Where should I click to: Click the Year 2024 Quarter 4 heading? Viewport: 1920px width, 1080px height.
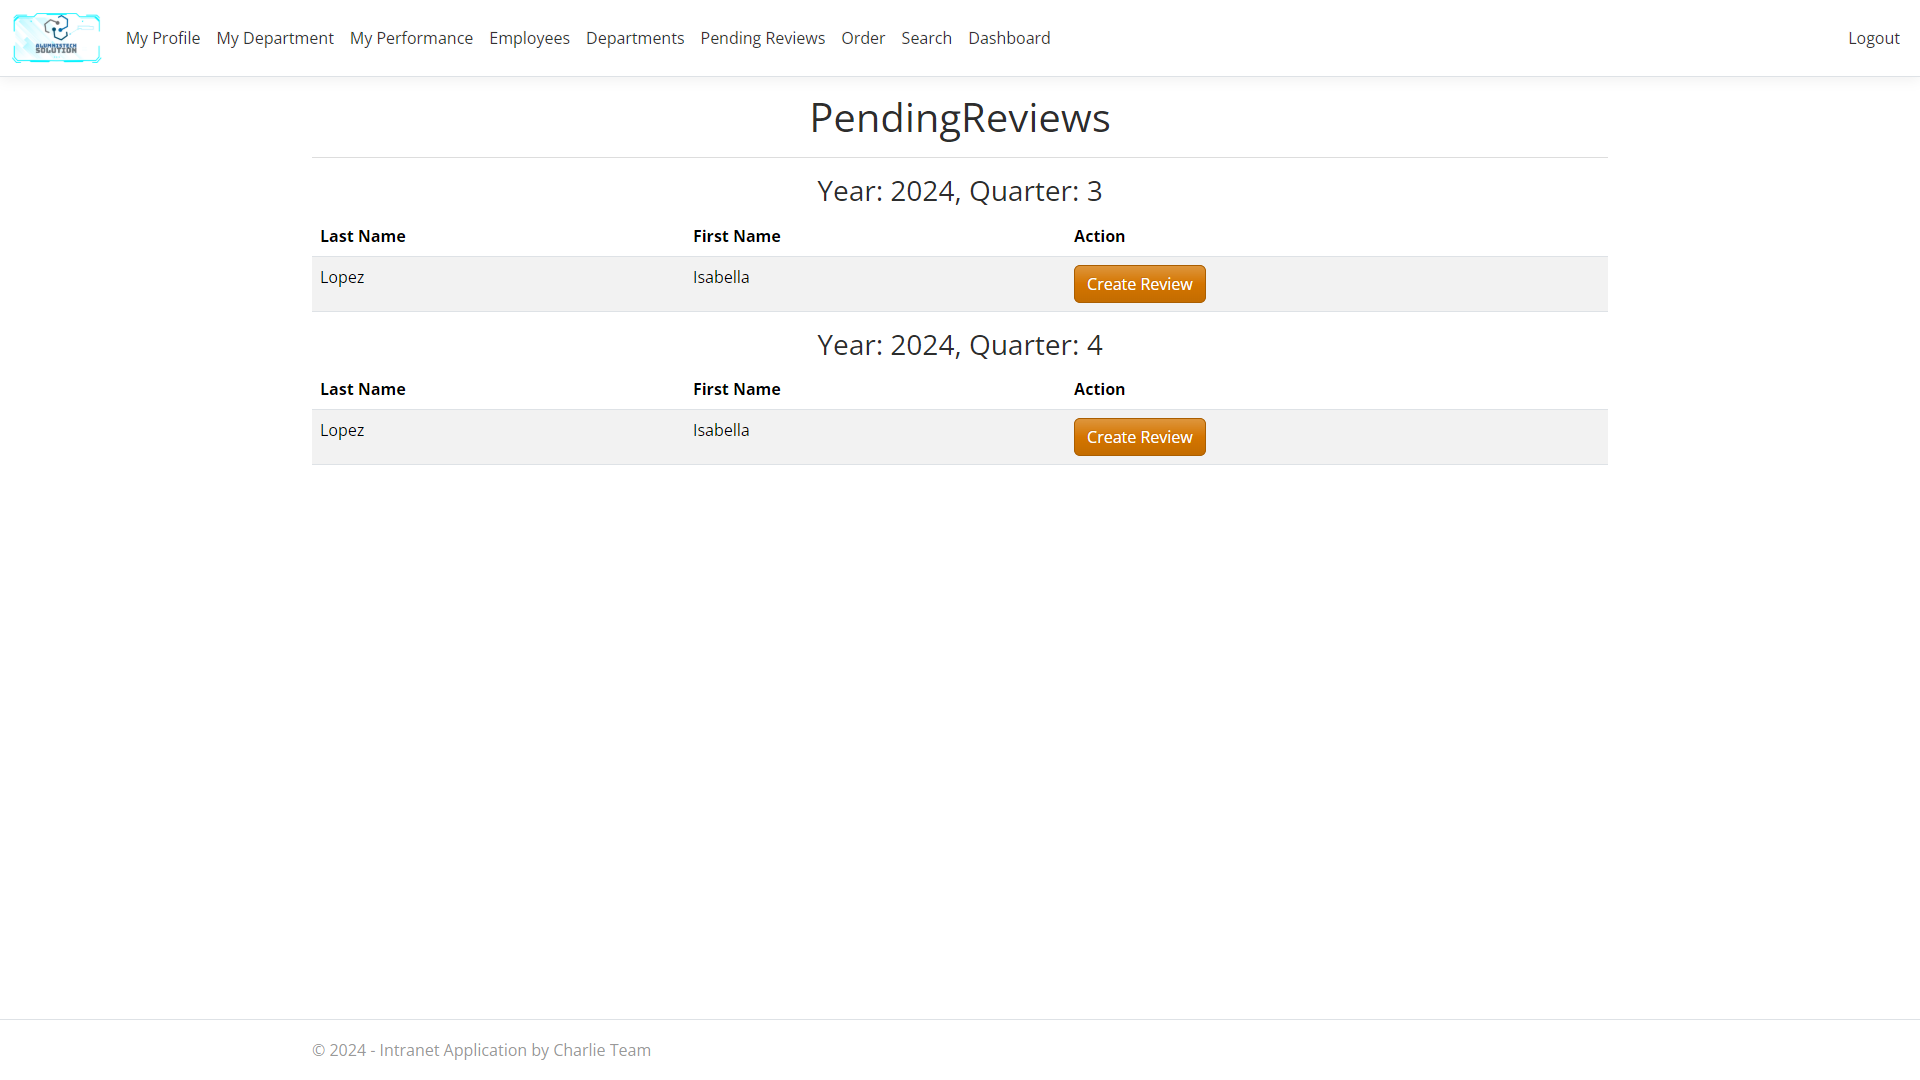(959, 345)
